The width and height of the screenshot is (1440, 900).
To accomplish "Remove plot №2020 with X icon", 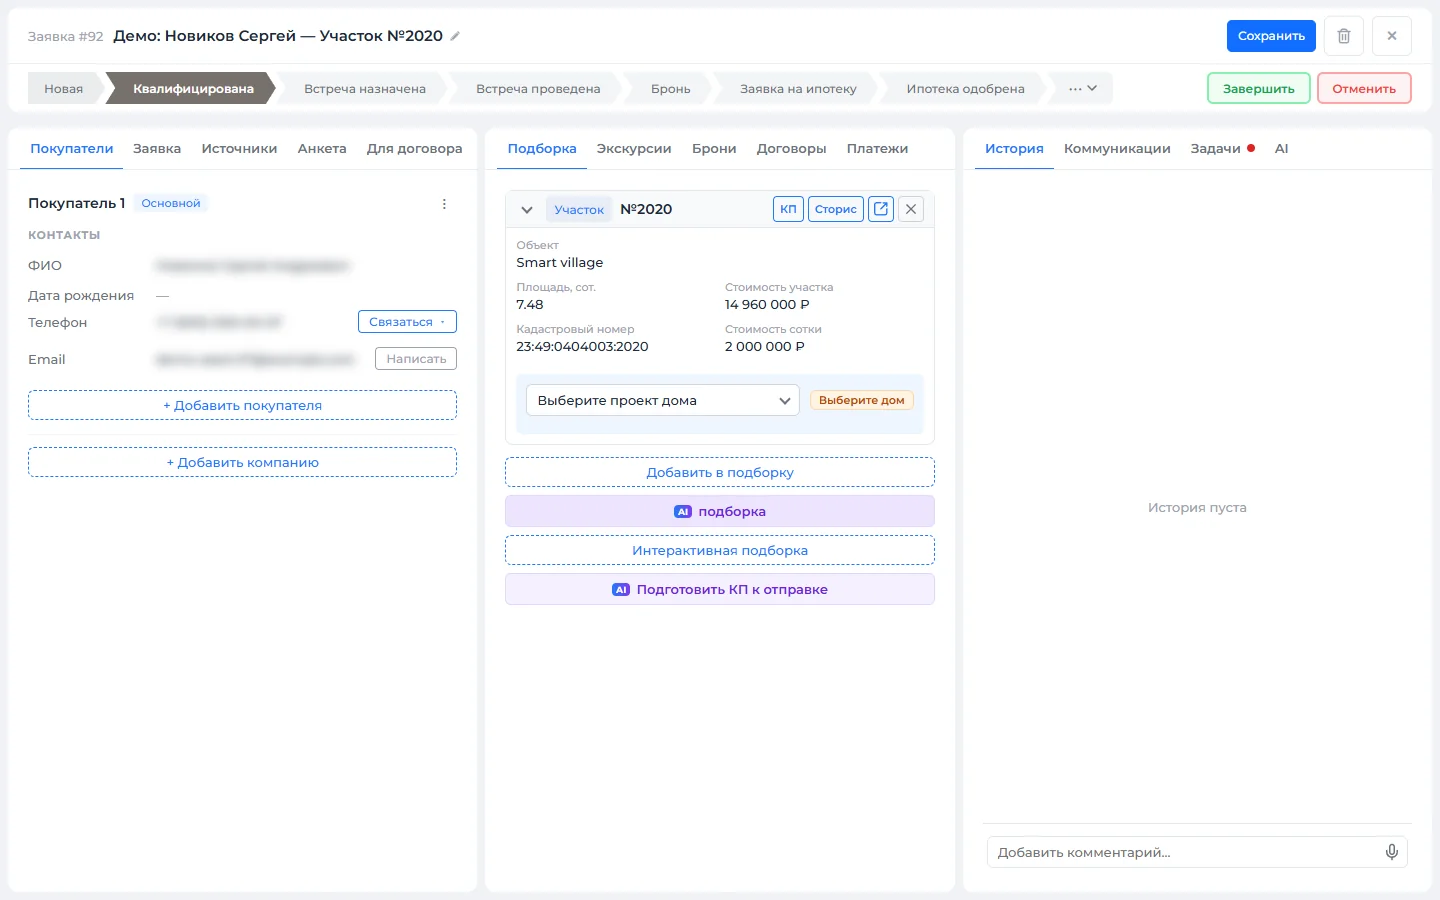I will click(x=911, y=209).
